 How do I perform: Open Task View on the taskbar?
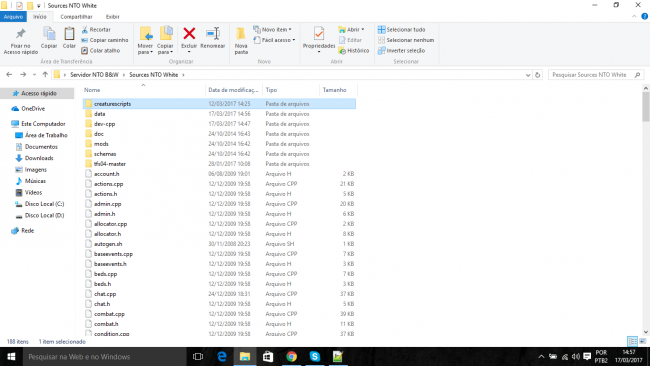pos(198,356)
